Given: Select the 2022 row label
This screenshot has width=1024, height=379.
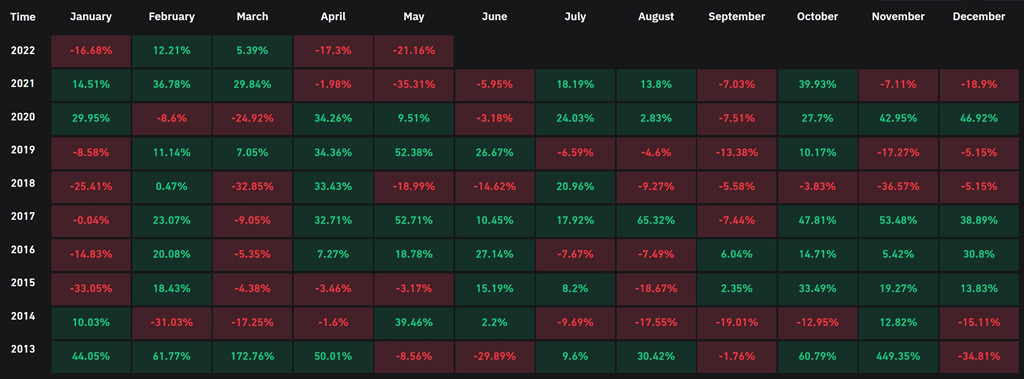Looking at the screenshot, I should point(22,51).
